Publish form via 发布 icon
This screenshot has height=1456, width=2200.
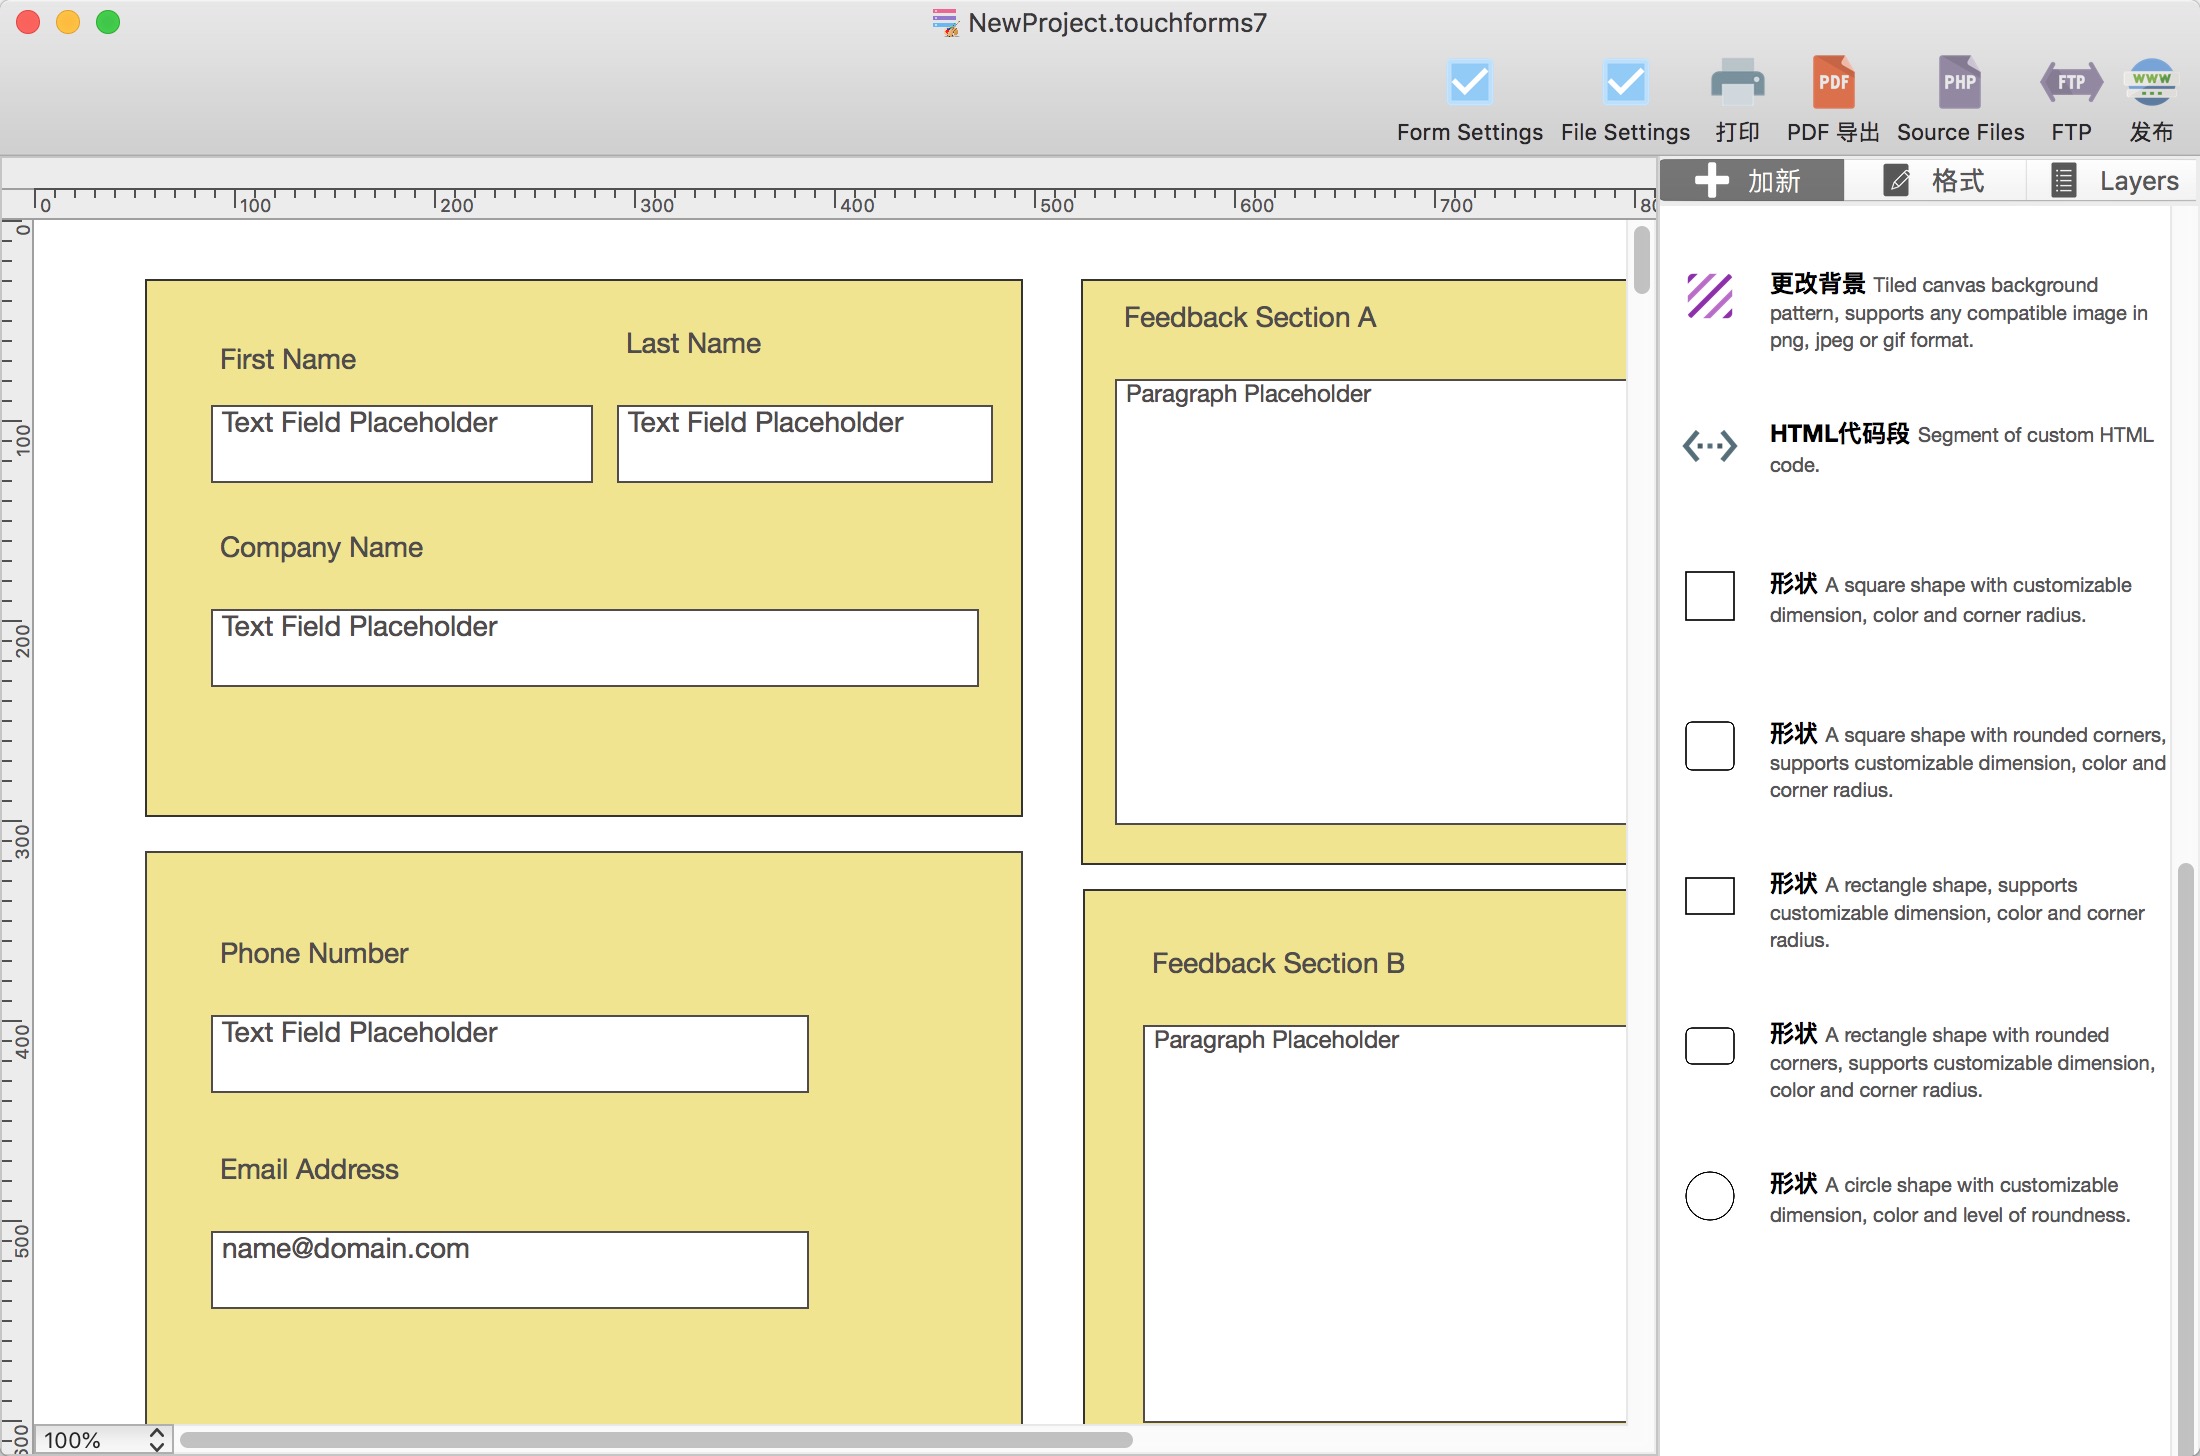[x=2150, y=89]
